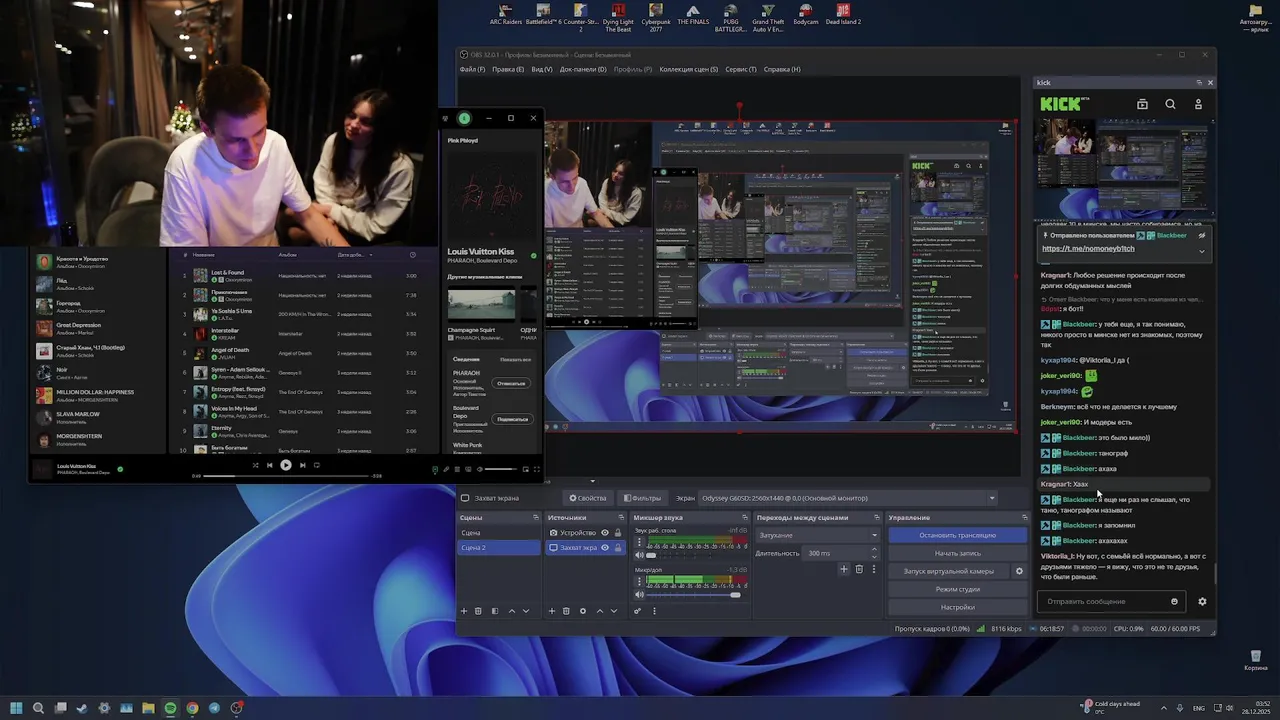The width and height of the screenshot is (1280, 720).
Task: Open Telegram from the Windows taskbar
Action: (x=214, y=708)
